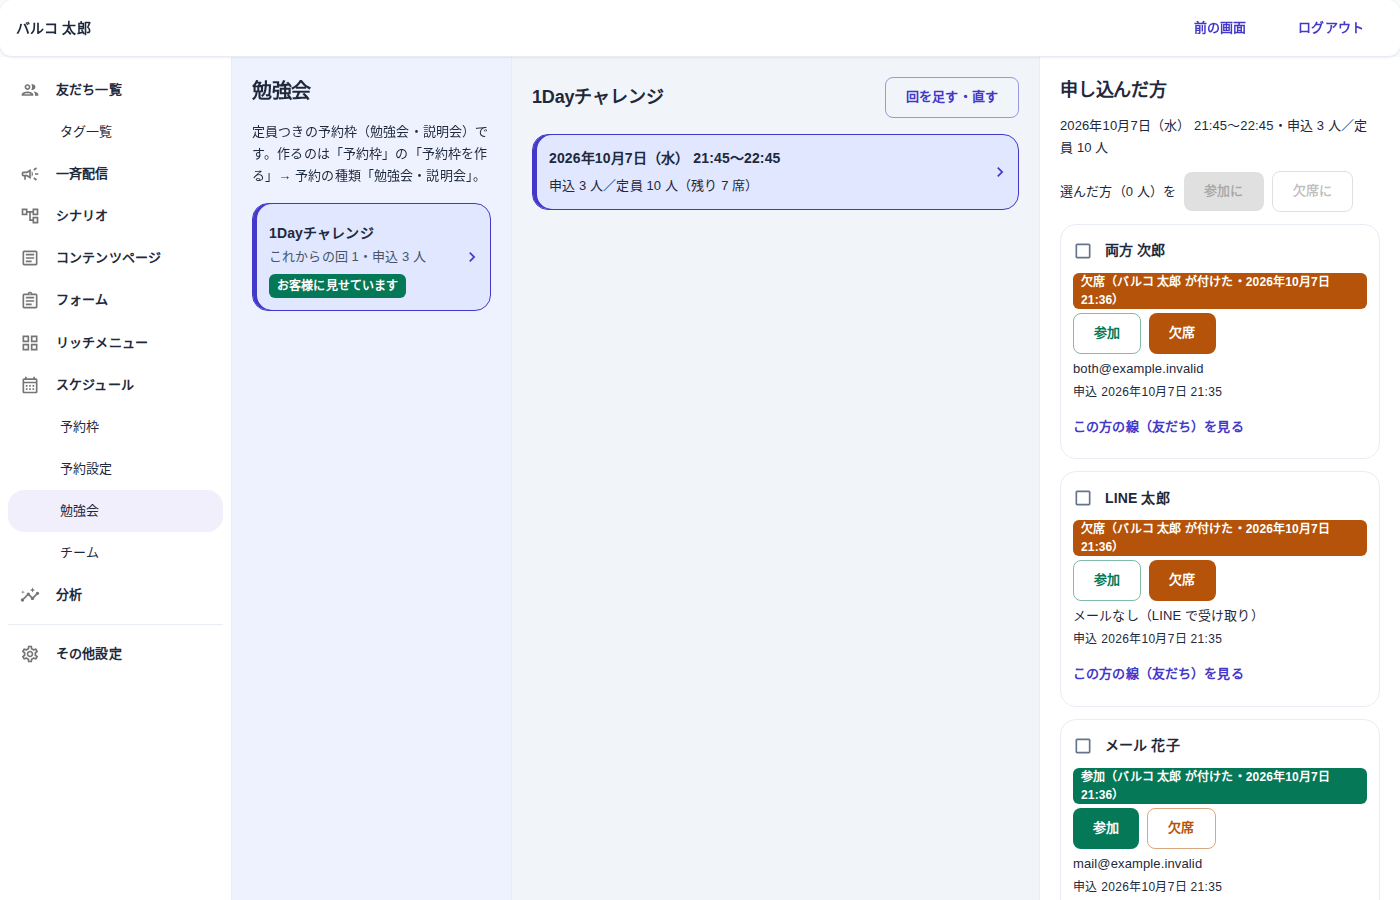Image resolution: width=1400 pixels, height=900 pixels.
Task: Expand the 1Dayチャレンジ card chevron
Action: pyautogui.click(x=472, y=257)
